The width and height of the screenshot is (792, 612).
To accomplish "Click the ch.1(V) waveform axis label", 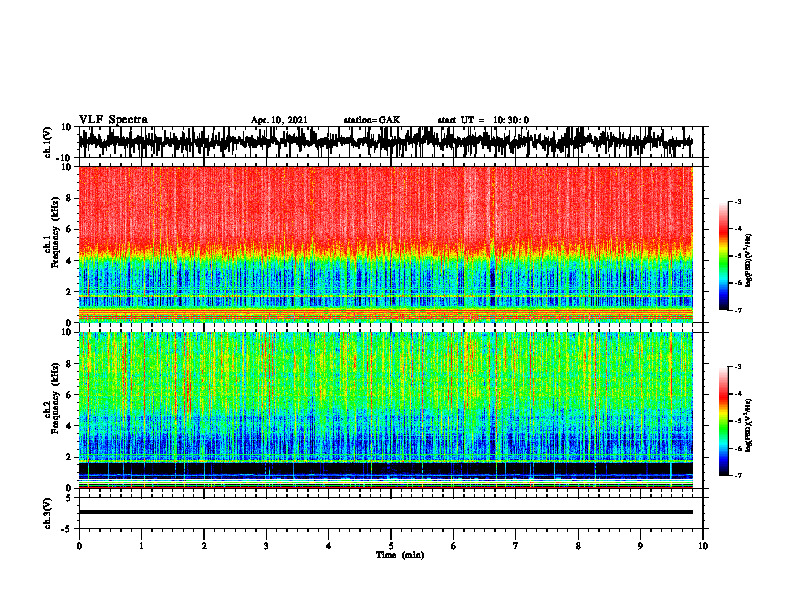I will pyautogui.click(x=48, y=142).
